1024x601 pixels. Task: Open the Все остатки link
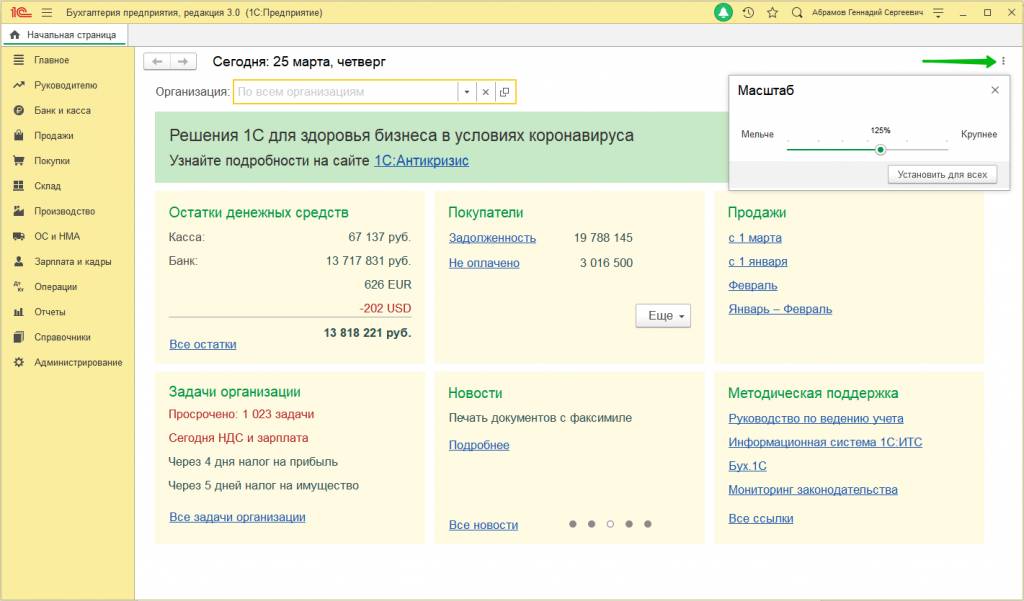pyautogui.click(x=202, y=344)
